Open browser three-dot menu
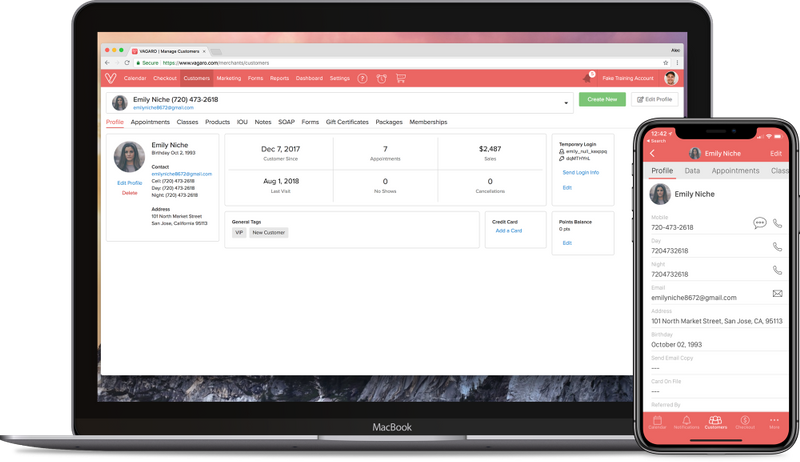 click(x=677, y=63)
